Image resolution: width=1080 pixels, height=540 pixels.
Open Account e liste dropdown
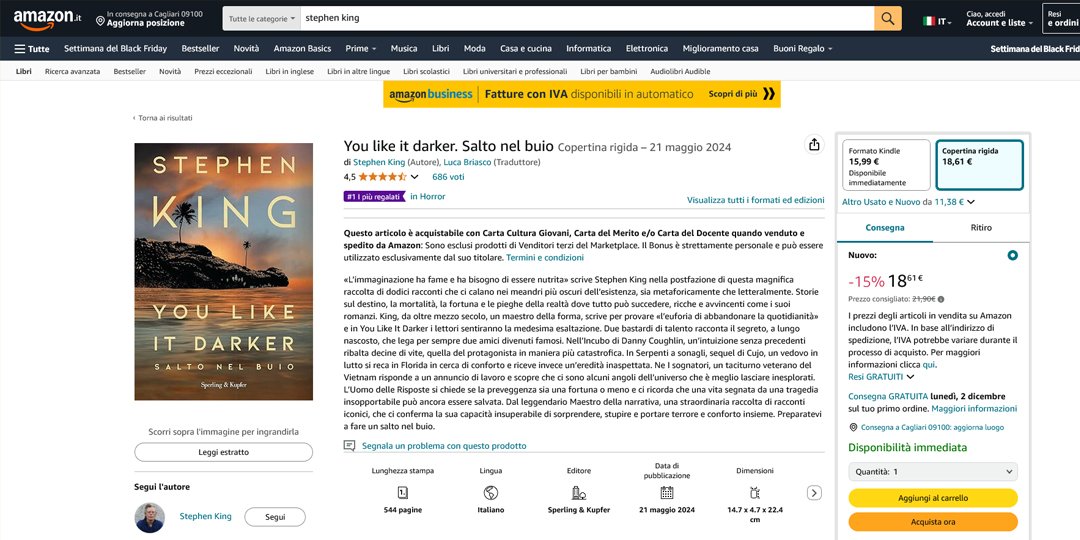click(x=999, y=19)
